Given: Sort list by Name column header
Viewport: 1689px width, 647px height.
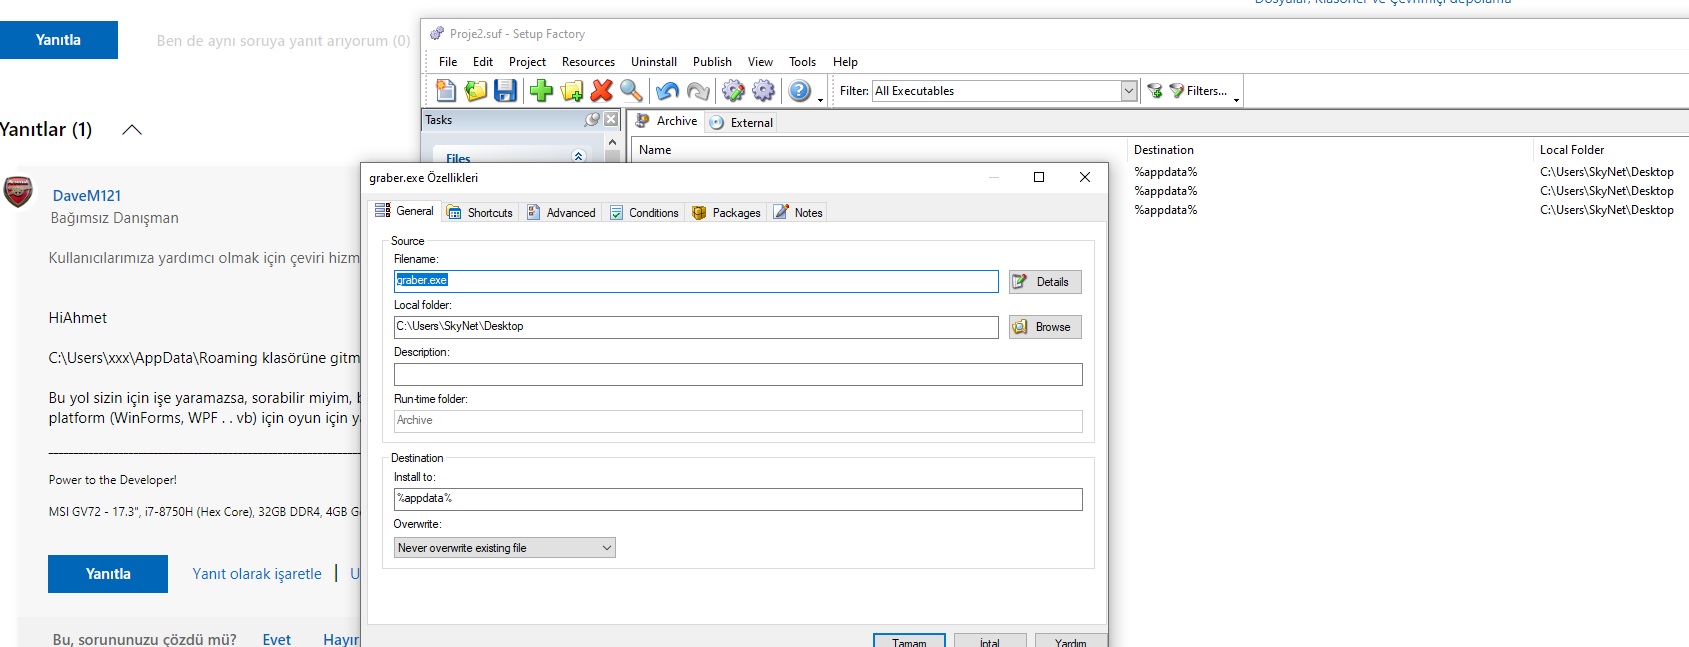Looking at the screenshot, I should [x=880, y=150].
